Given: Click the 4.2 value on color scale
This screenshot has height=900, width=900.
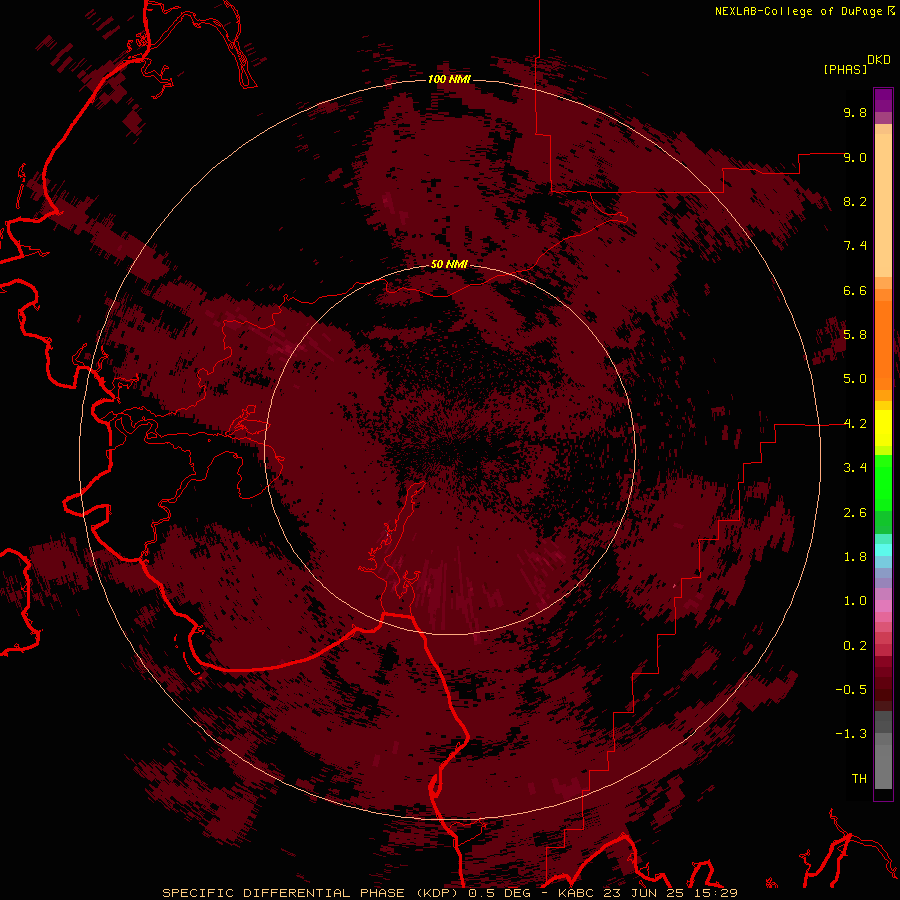Looking at the screenshot, I should [x=855, y=424].
